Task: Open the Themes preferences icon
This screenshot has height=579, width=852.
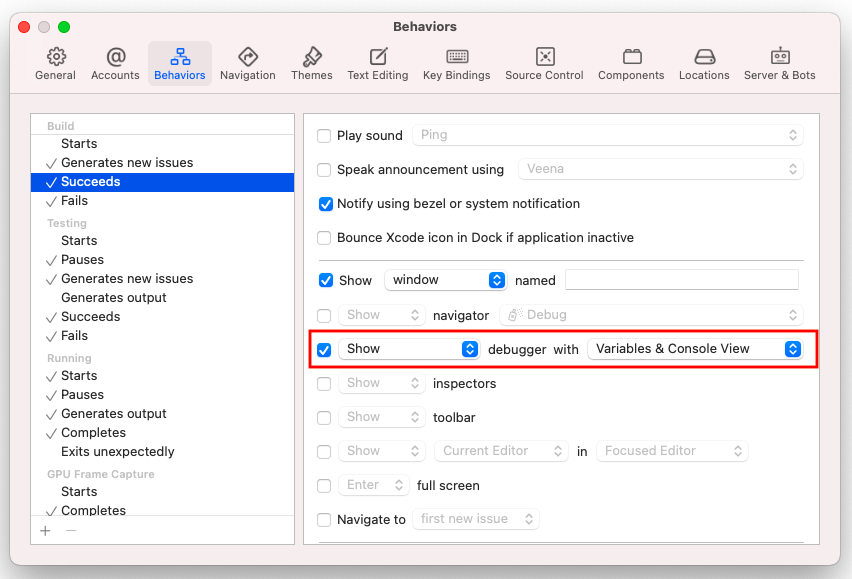Action: [311, 62]
